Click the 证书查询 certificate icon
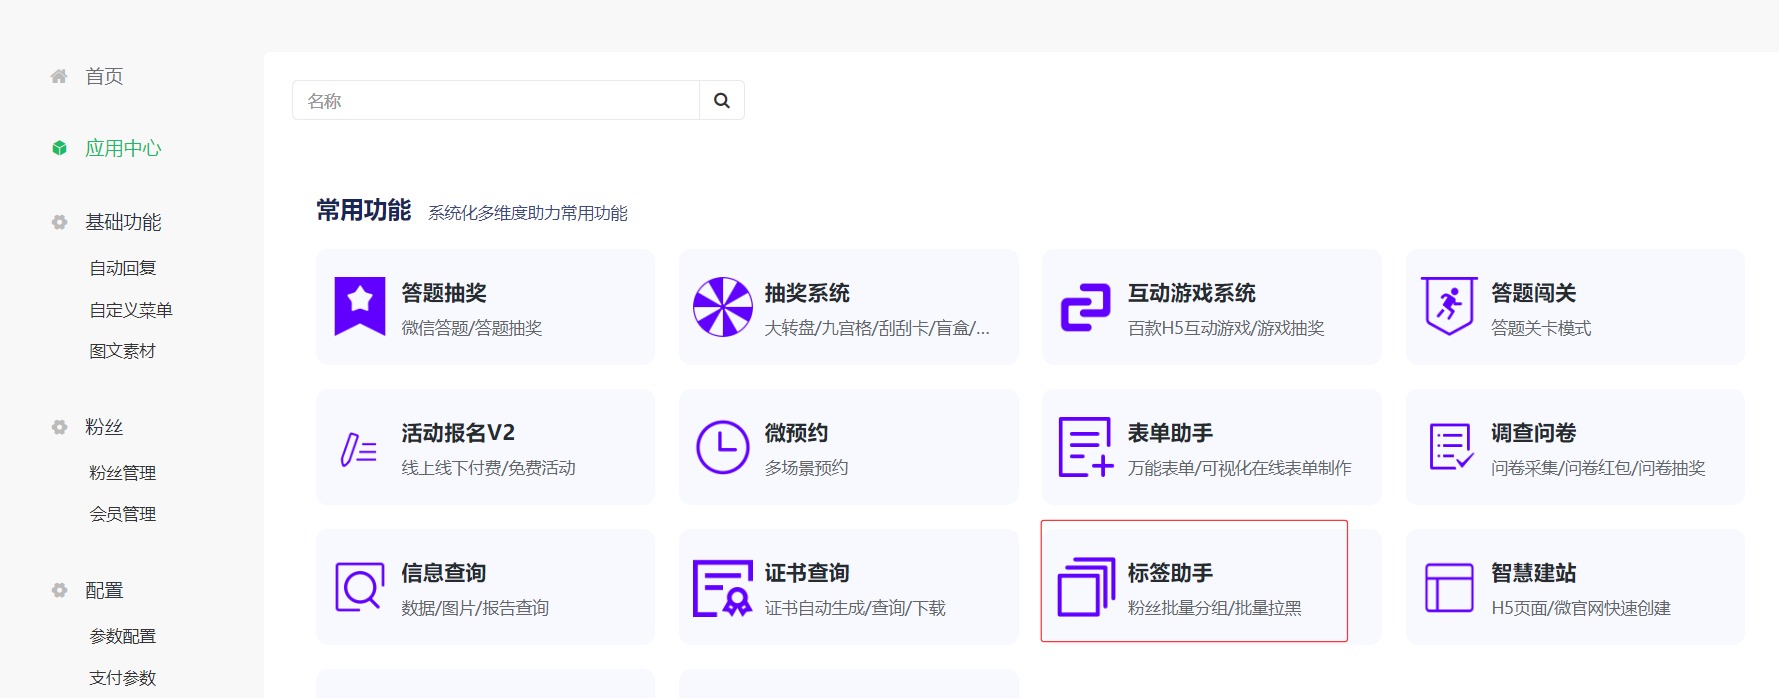The width and height of the screenshot is (1779, 698). tap(723, 588)
